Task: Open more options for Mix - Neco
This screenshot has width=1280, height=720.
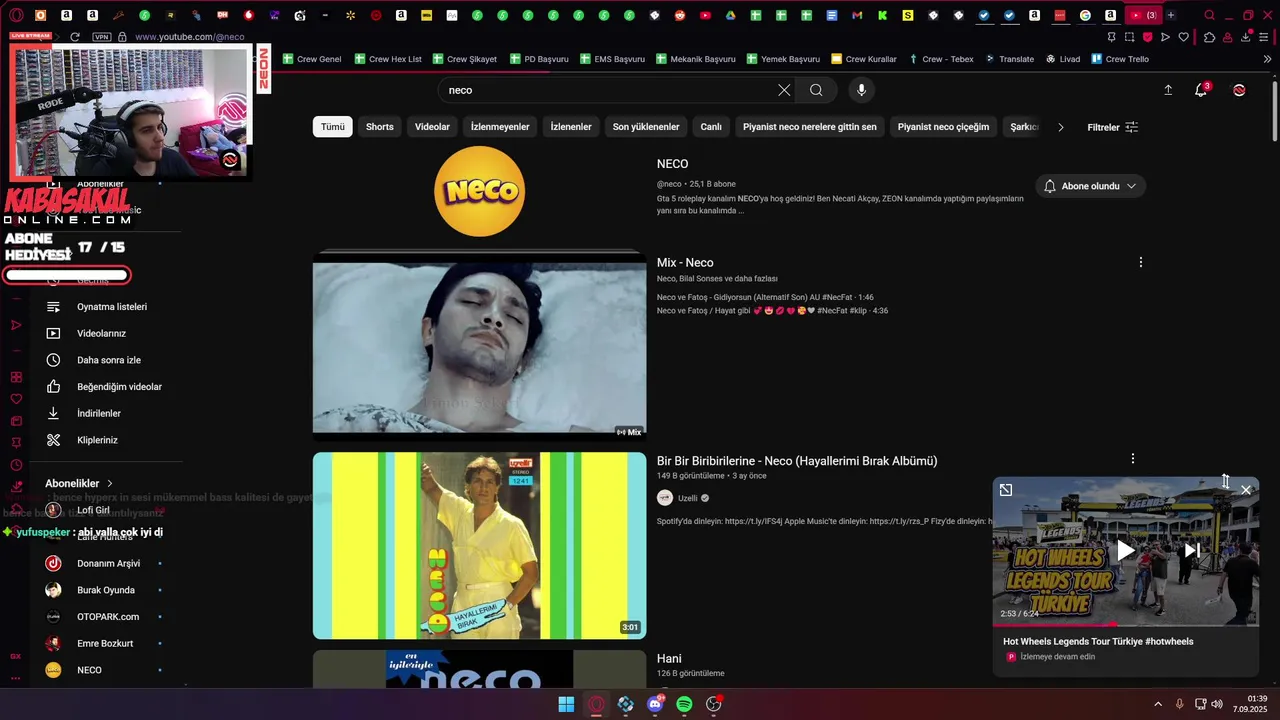Action: pyautogui.click(x=1141, y=262)
